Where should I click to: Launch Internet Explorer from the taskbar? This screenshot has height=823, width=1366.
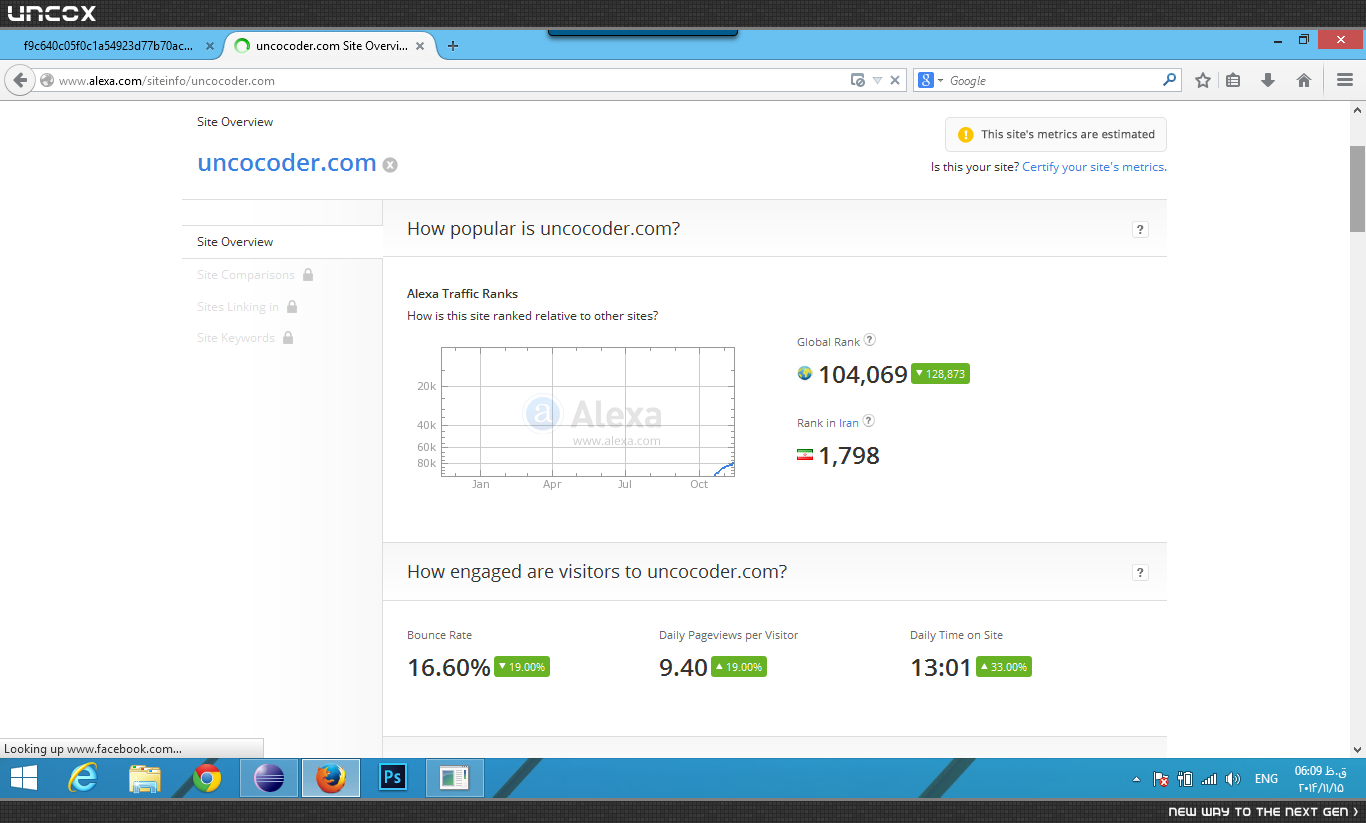click(x=82, y=777)
